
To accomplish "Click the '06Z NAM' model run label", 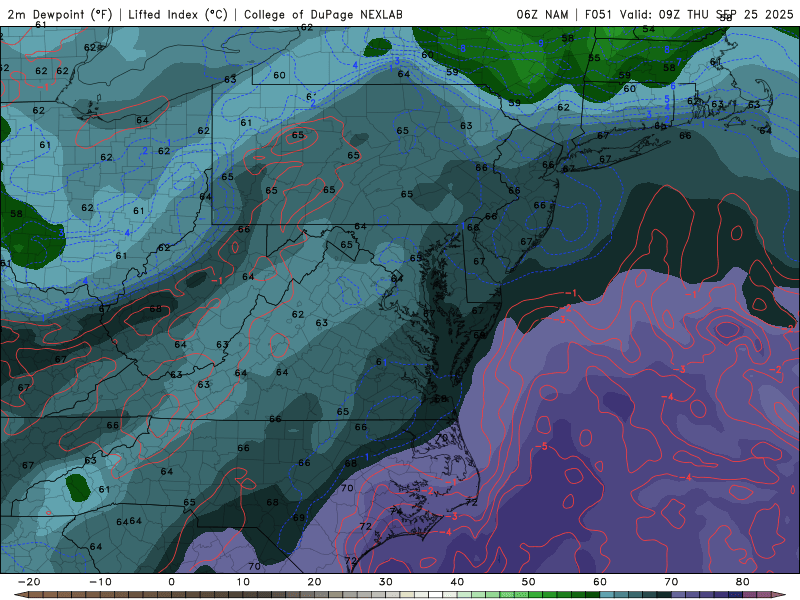I will [542, 15].
